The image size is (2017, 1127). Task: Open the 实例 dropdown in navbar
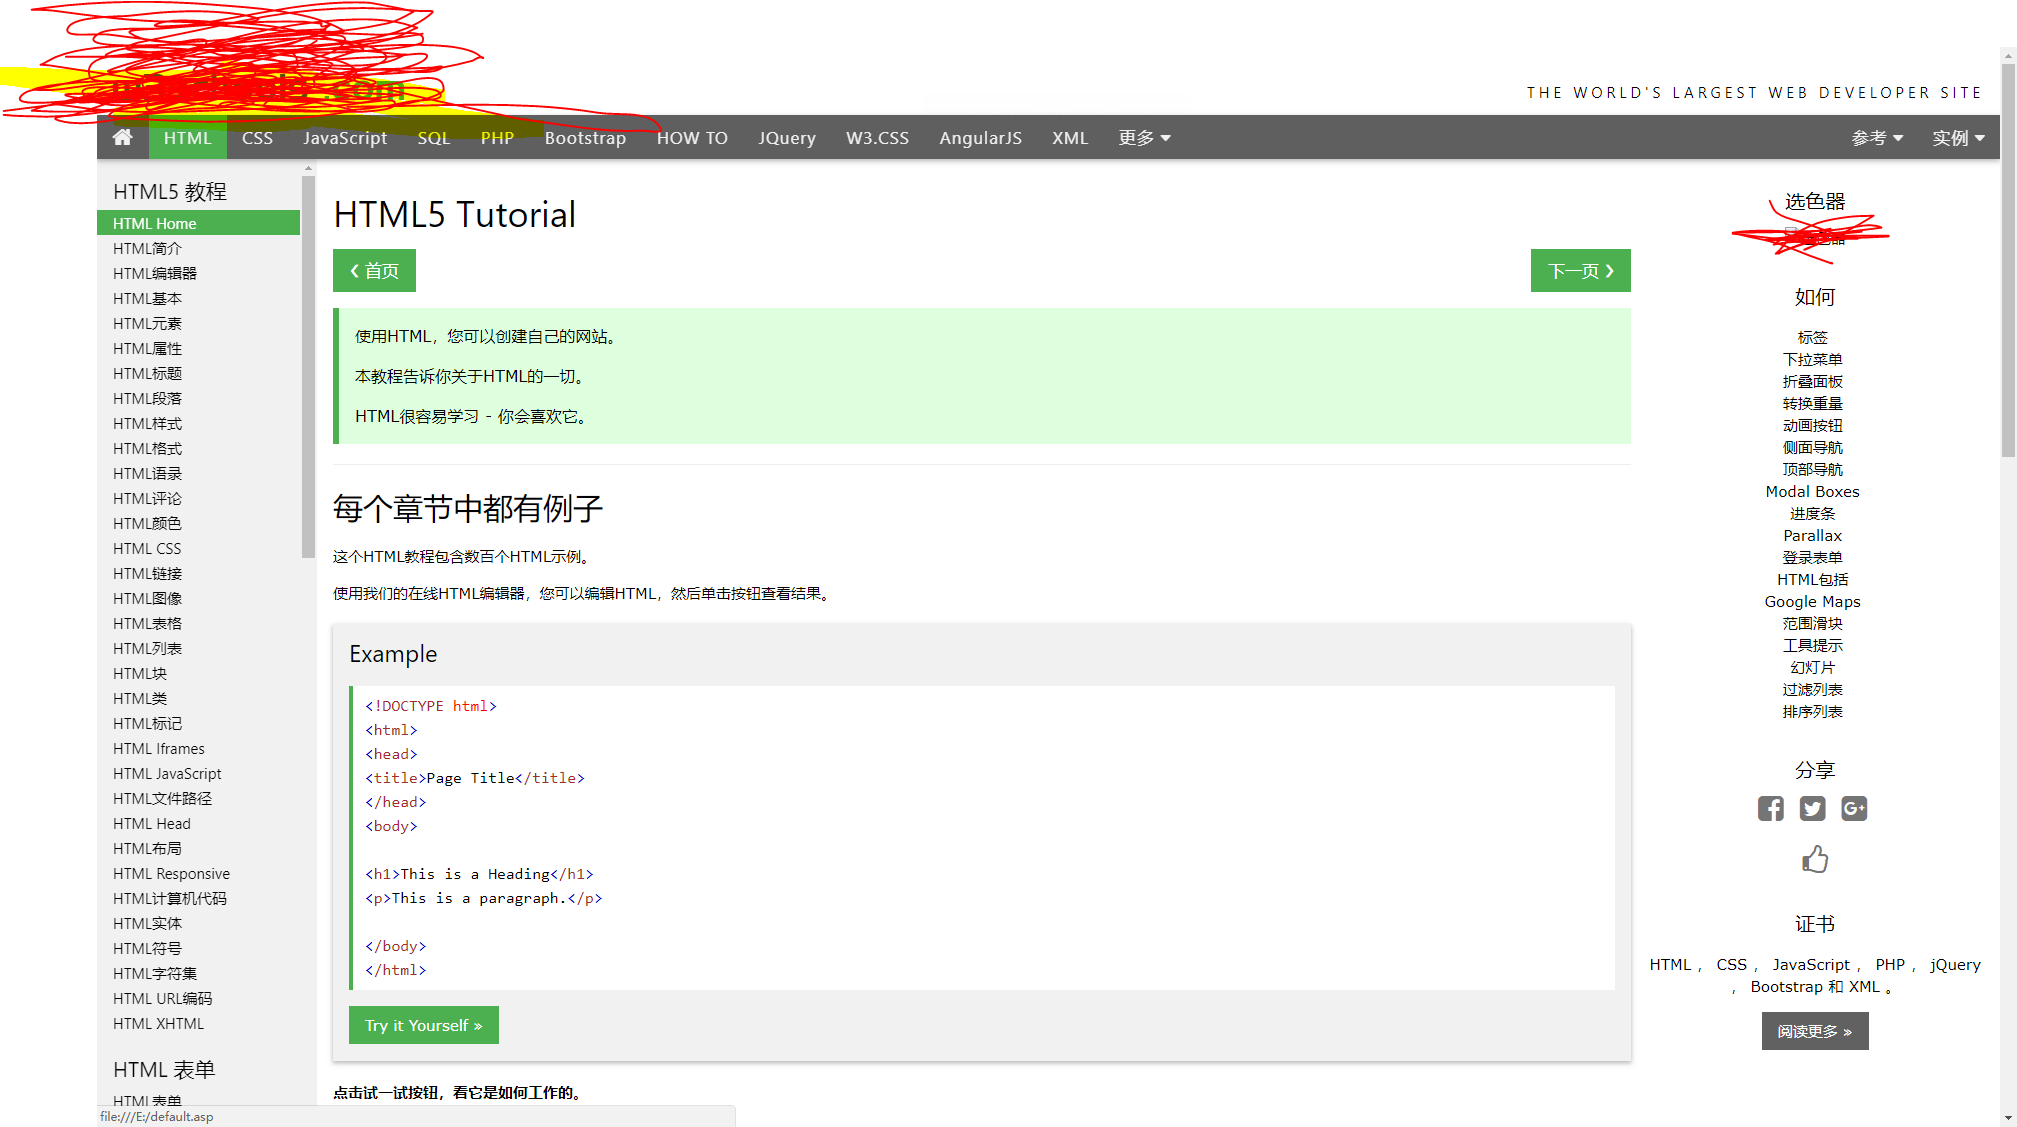click(1957, 138)
